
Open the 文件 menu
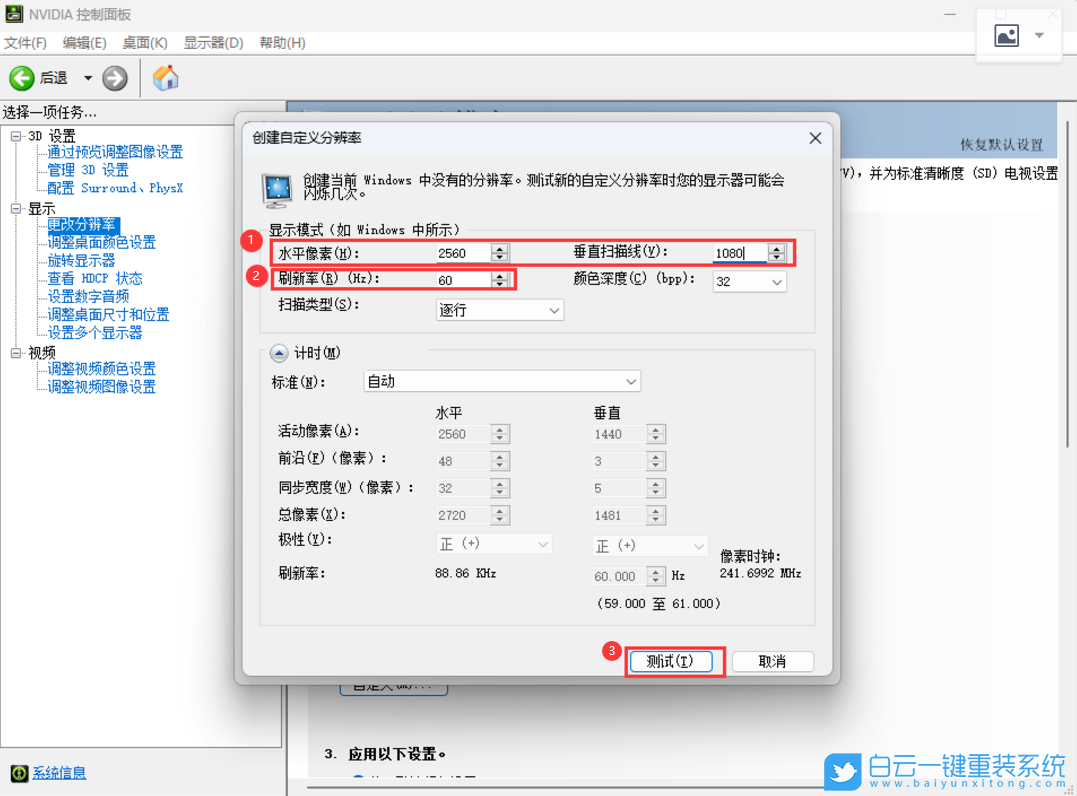(24, 43)
